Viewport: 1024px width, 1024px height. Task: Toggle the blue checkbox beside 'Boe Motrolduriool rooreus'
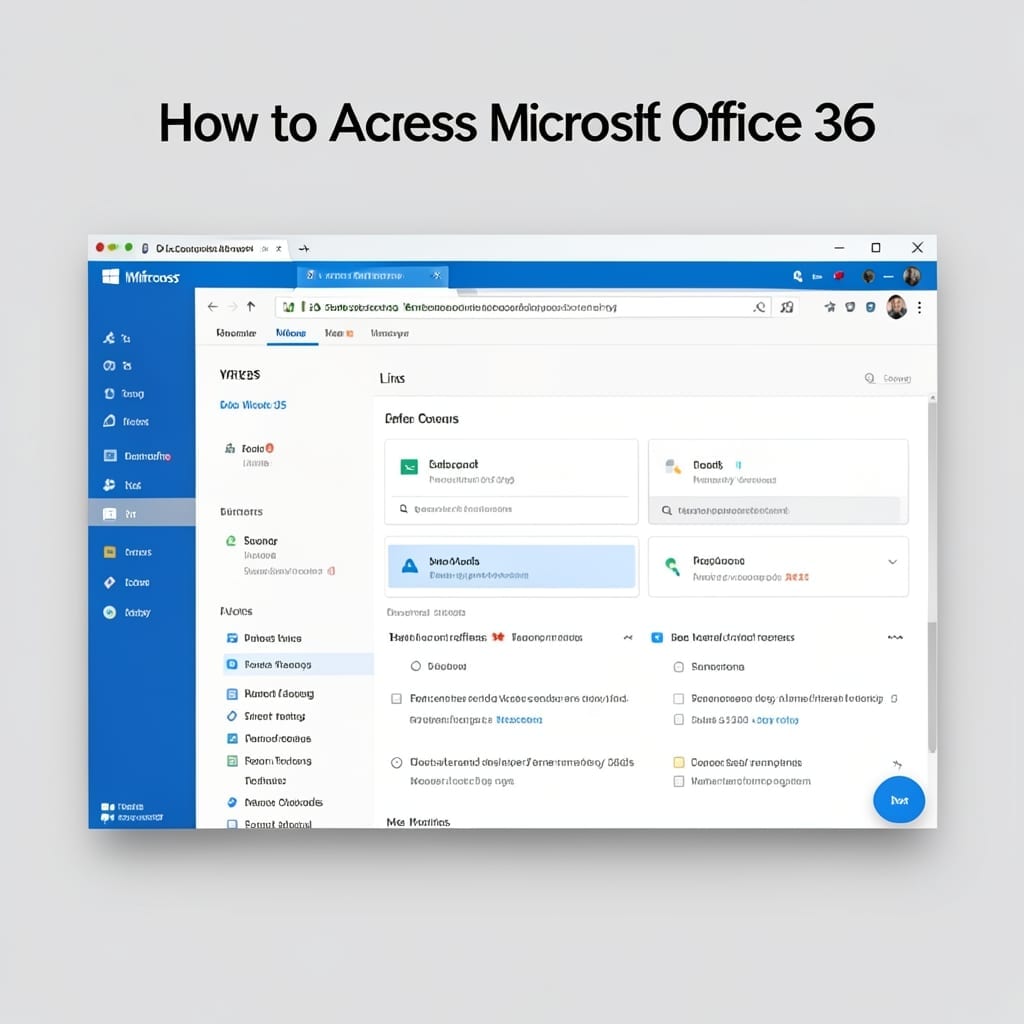click(x=657, y=637)
